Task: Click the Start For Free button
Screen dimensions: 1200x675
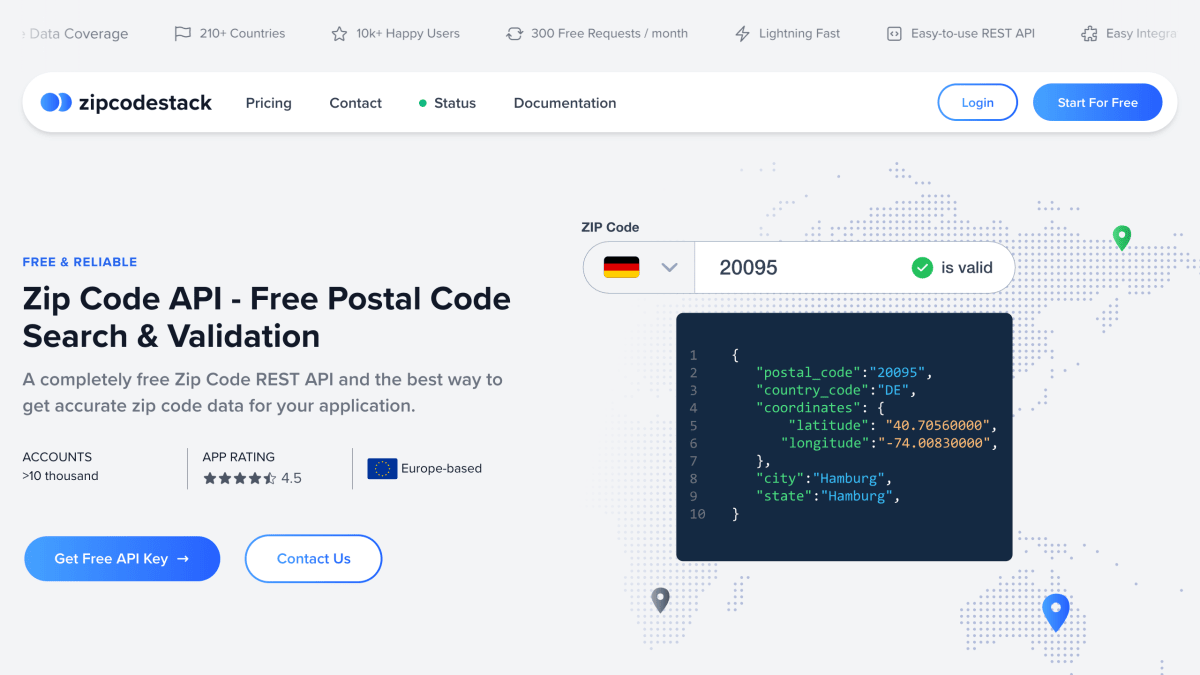Action: point(1098,102)
